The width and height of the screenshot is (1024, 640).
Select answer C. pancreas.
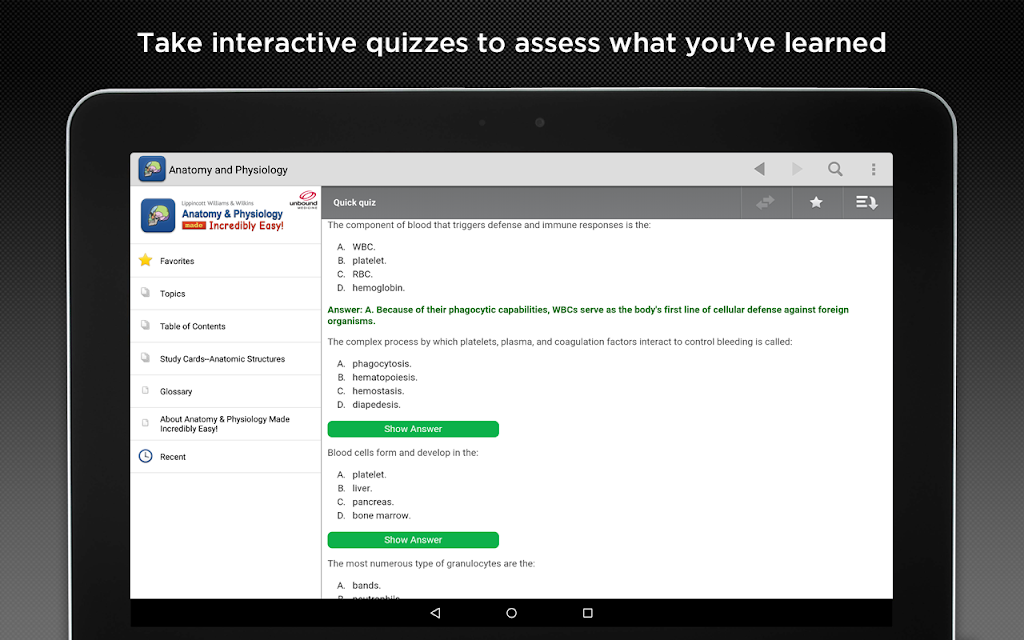pyautogui.click(x=366, y=502)
